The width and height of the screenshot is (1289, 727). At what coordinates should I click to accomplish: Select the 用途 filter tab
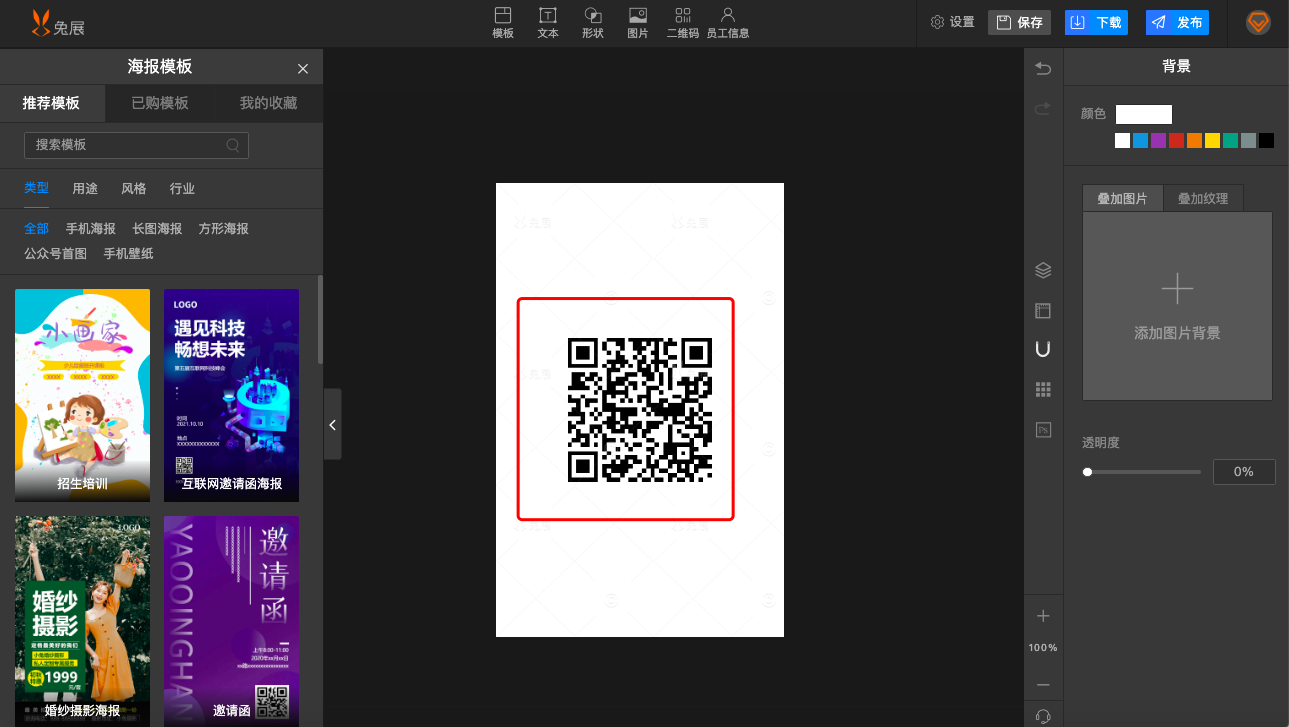(x=85, y=188)
